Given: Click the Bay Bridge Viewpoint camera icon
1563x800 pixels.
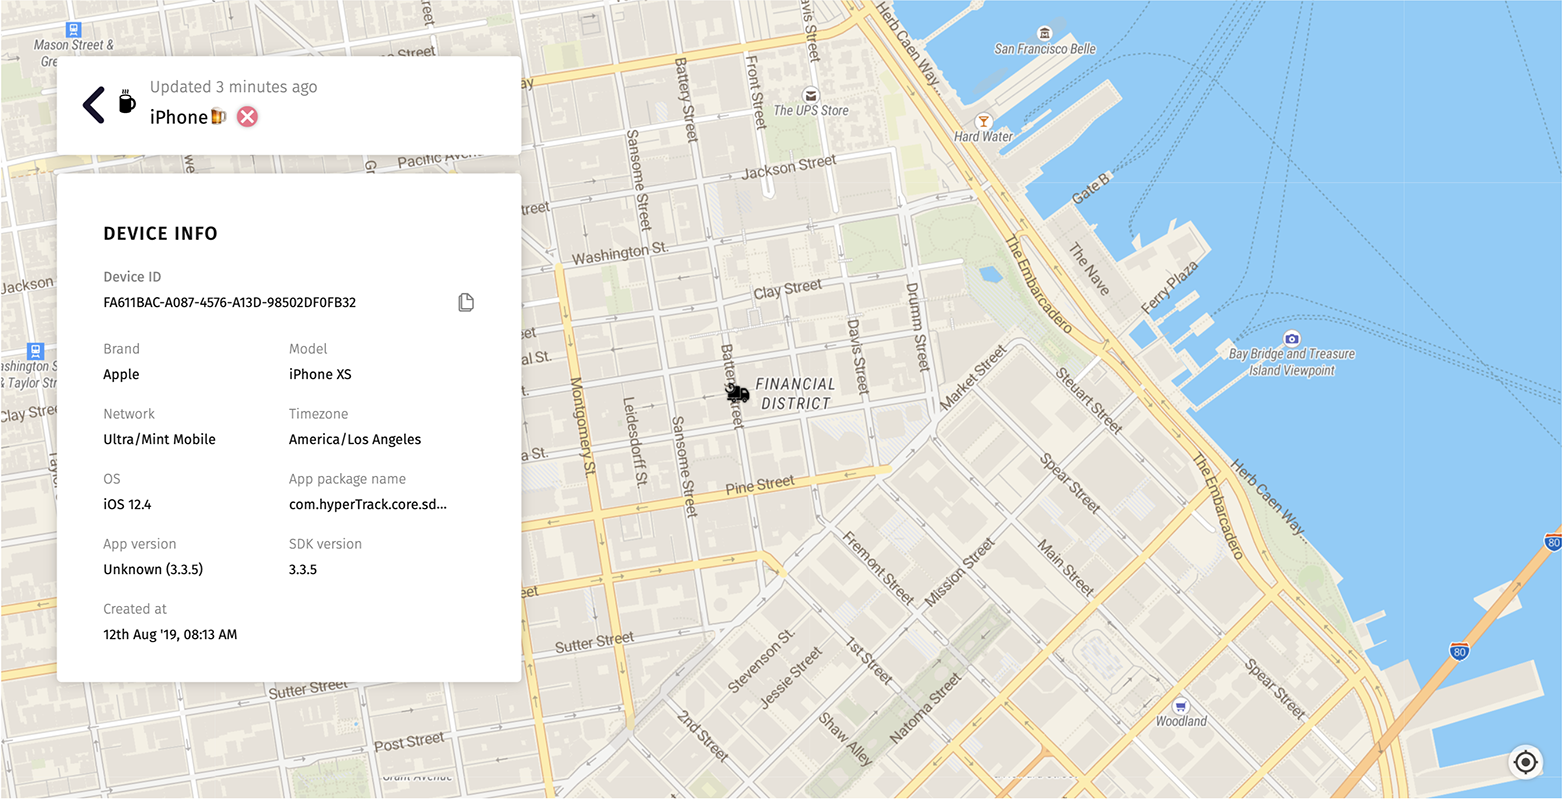Looking at the screenshot, I should point(1292,338).
